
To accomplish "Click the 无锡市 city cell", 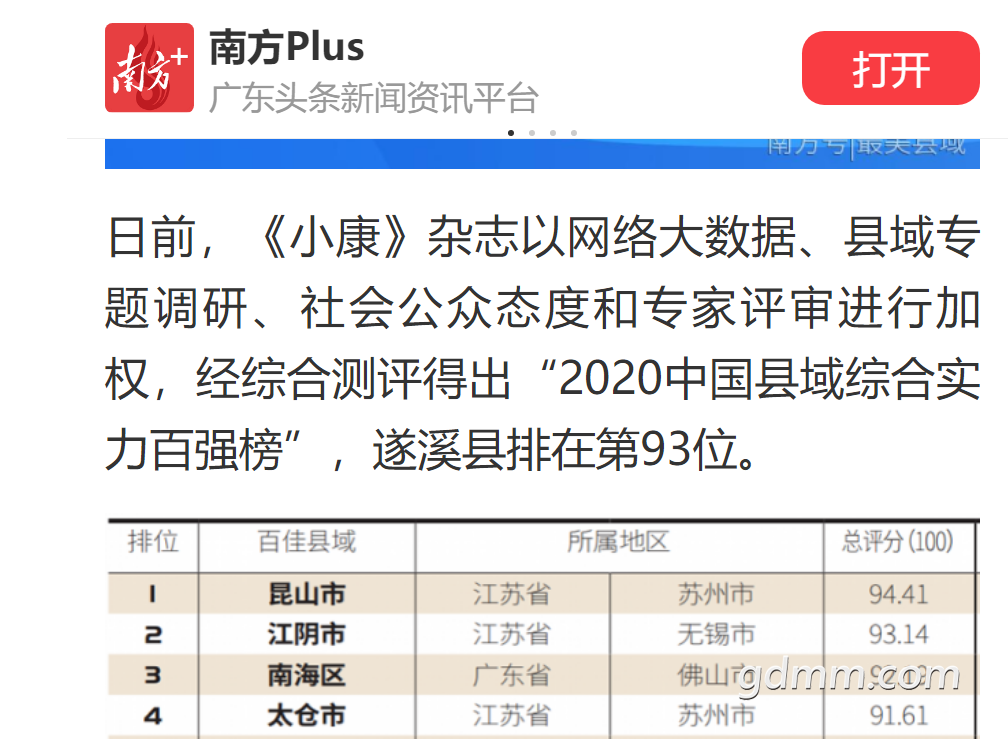I will coord(716,634).
